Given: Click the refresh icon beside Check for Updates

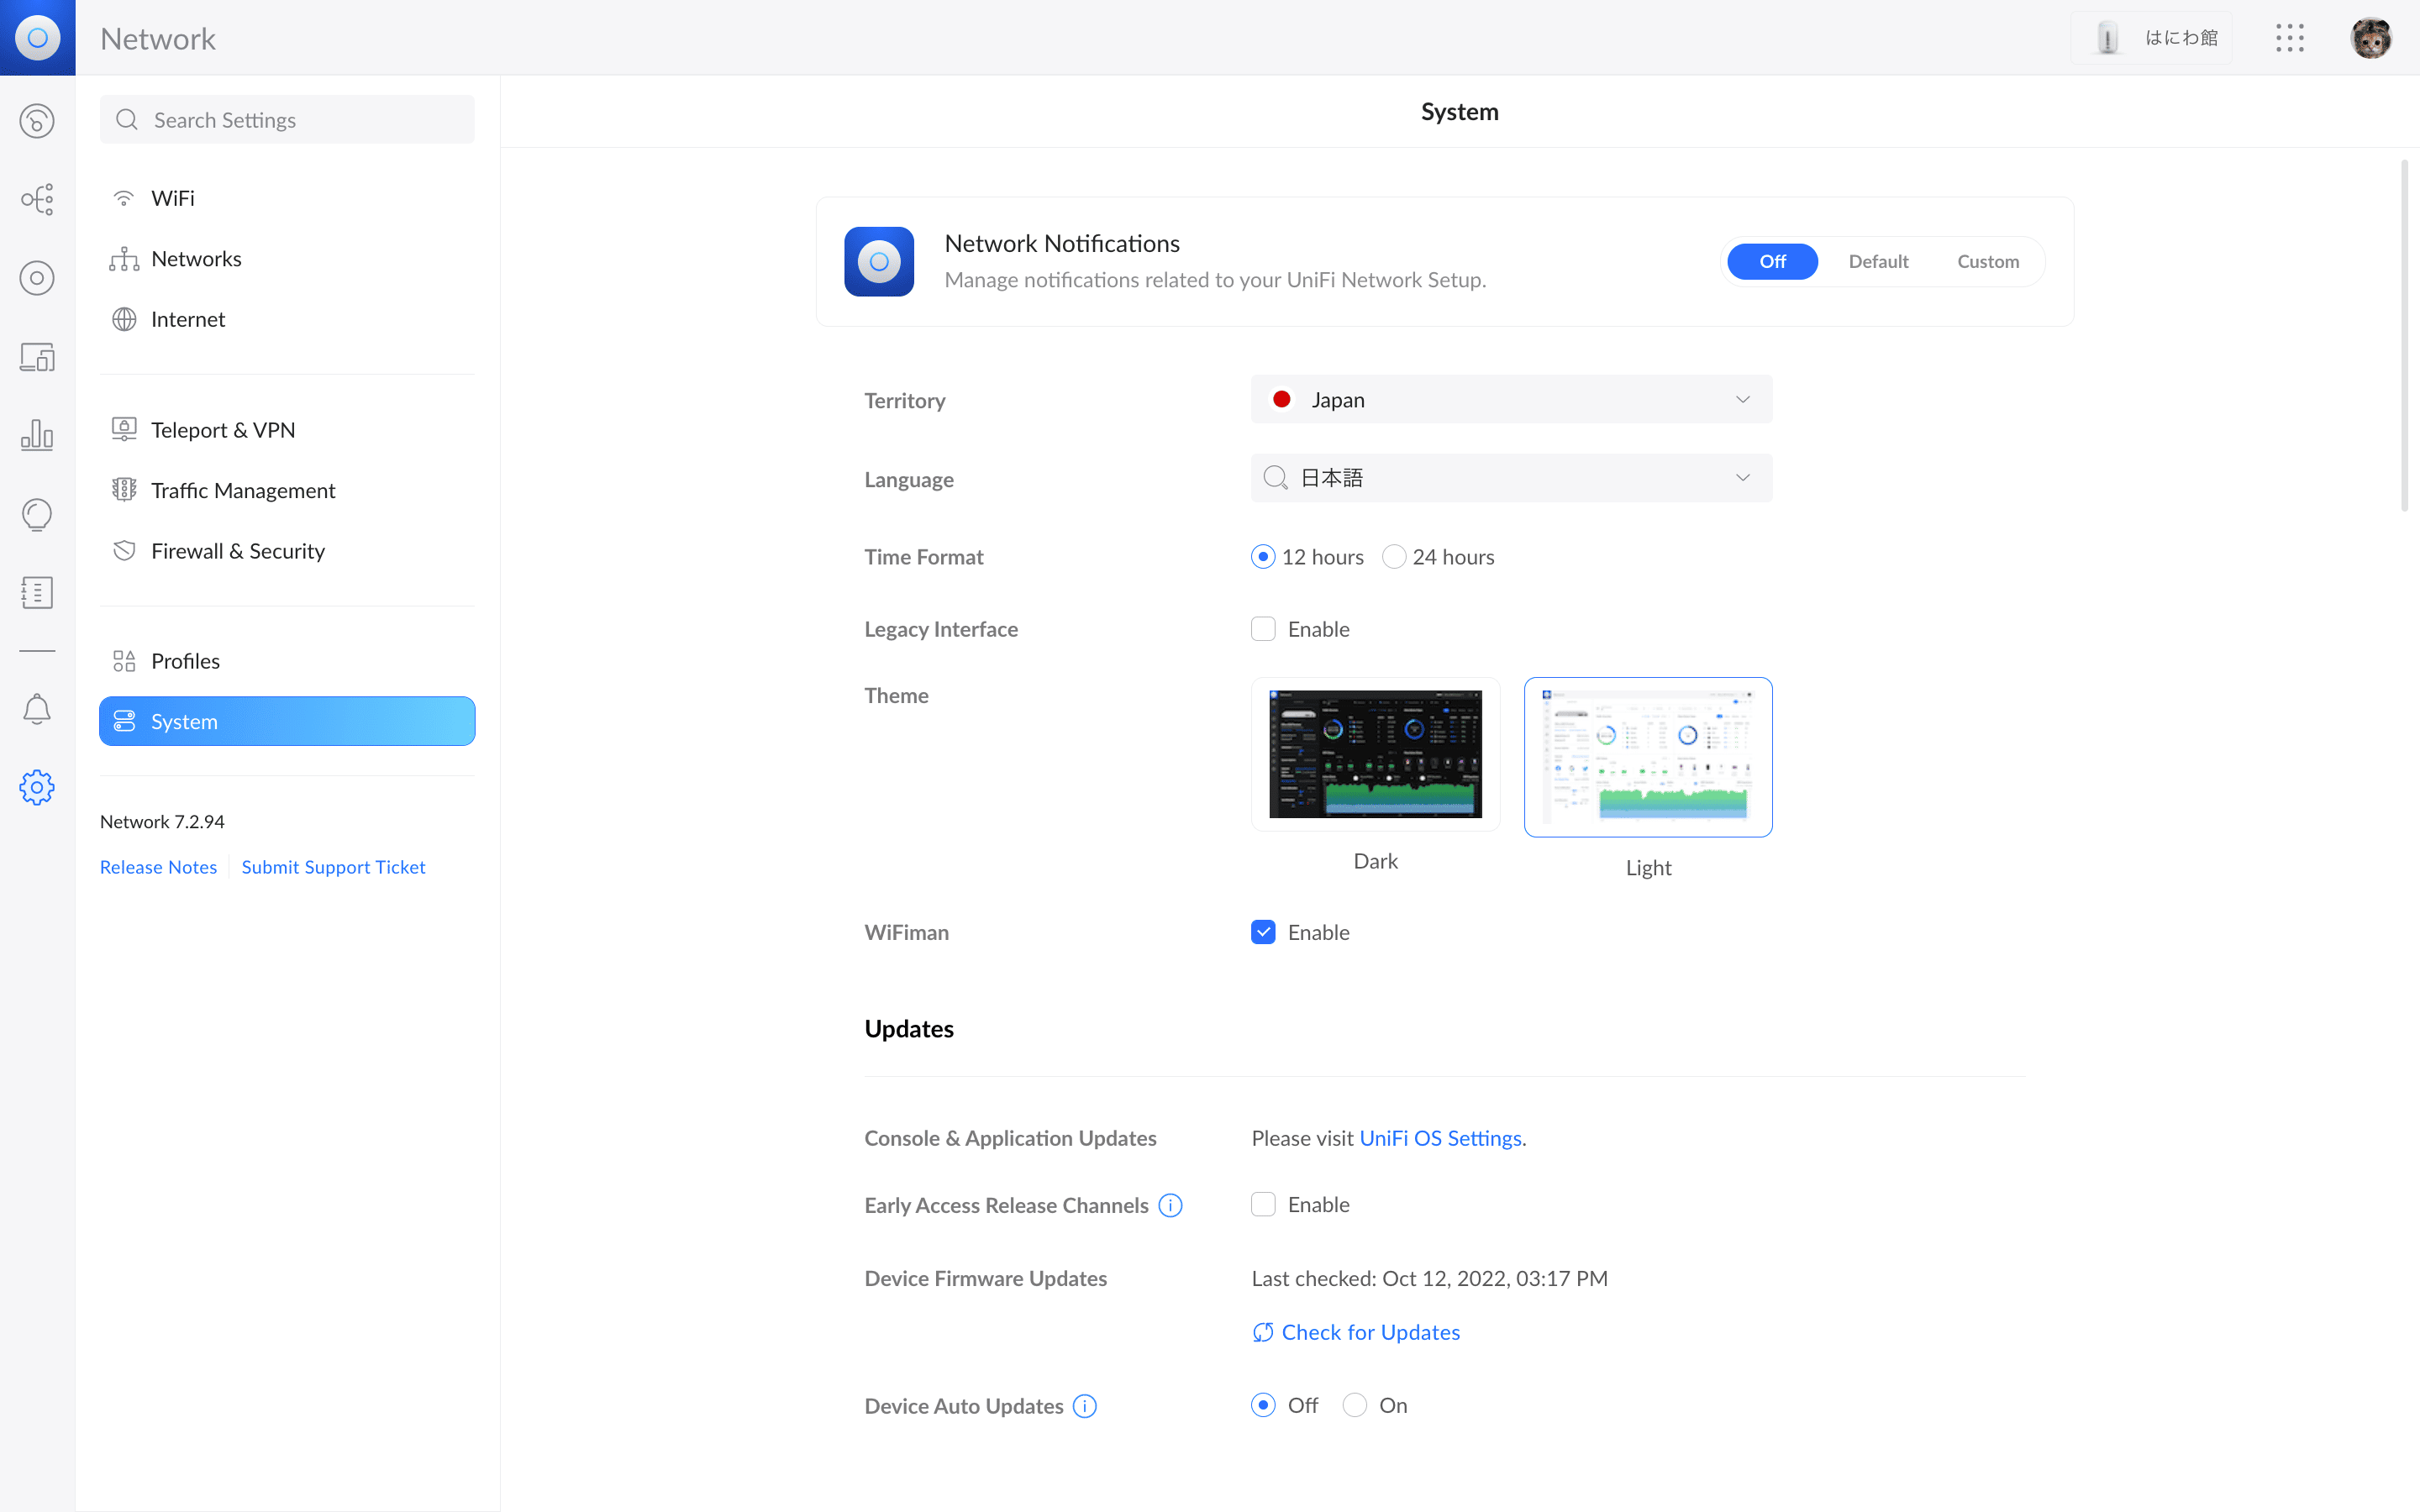Looking at the screenshot, I should click(1263, 1332).
